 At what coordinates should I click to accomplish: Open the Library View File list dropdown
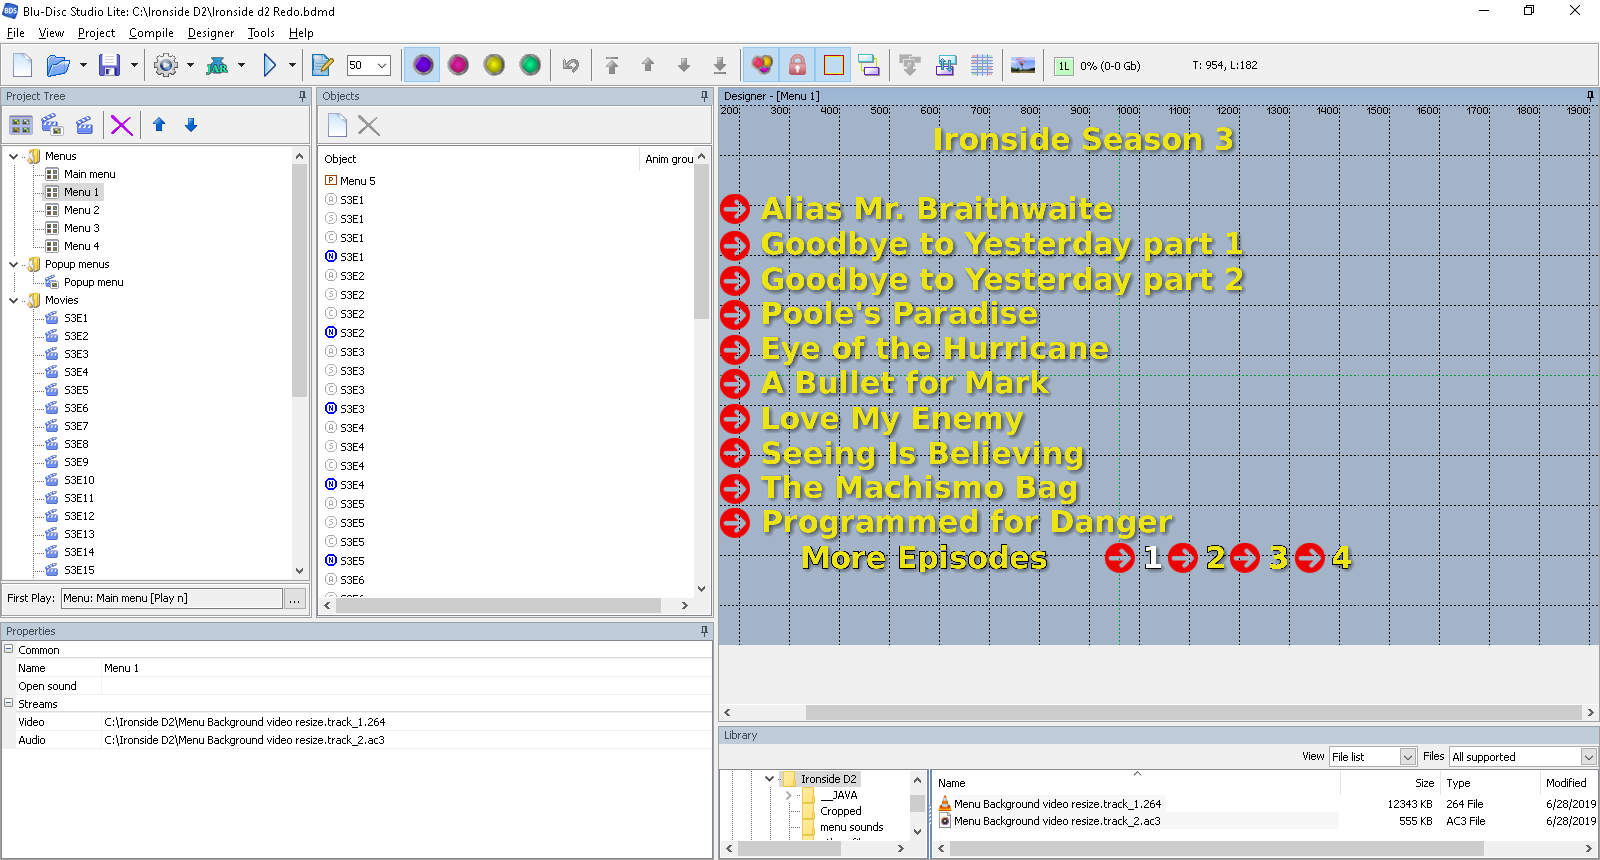pos(1407,757)
